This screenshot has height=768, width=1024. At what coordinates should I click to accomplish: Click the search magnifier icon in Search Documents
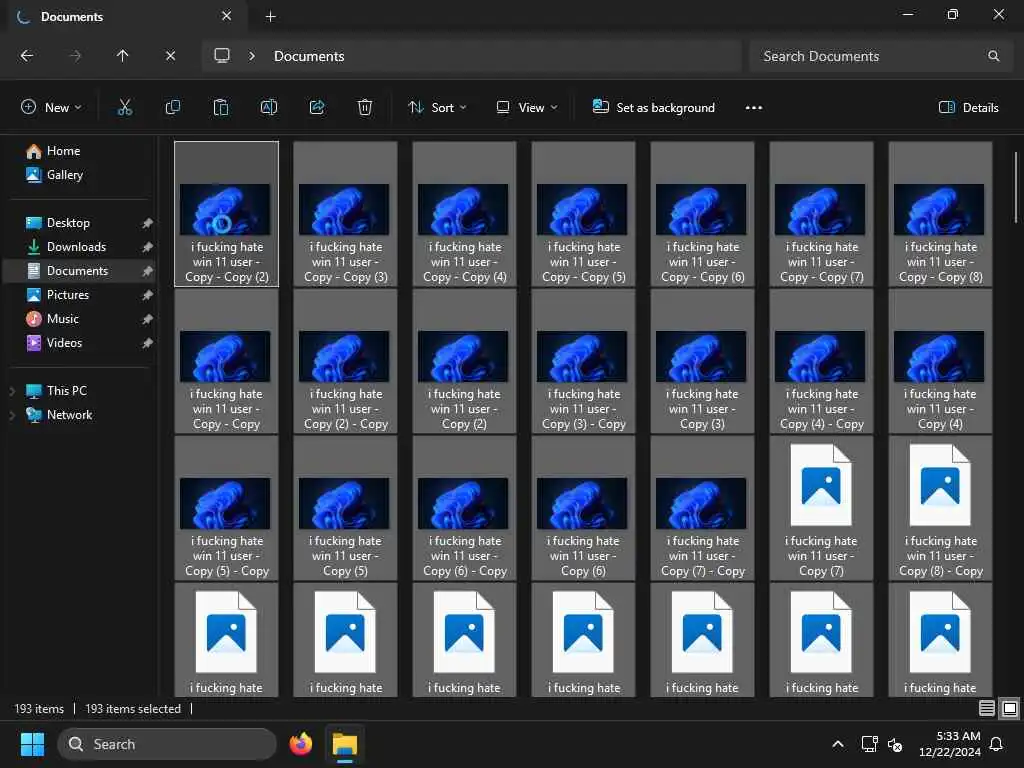[x=993, y=56]
